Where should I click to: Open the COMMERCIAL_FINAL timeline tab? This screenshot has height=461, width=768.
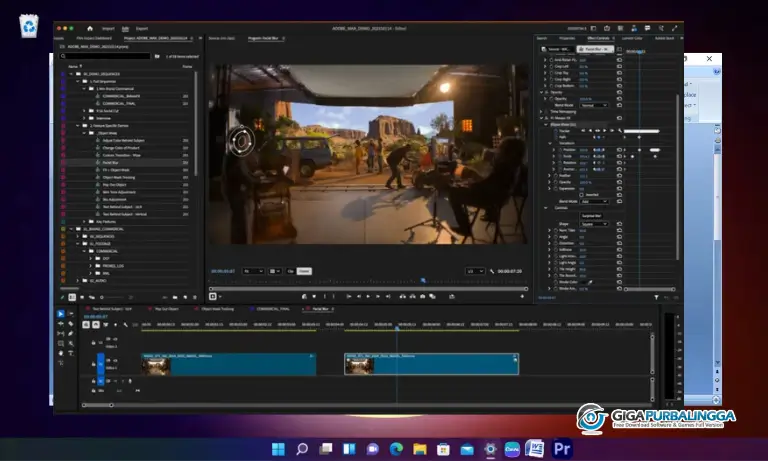click(273, 309)
